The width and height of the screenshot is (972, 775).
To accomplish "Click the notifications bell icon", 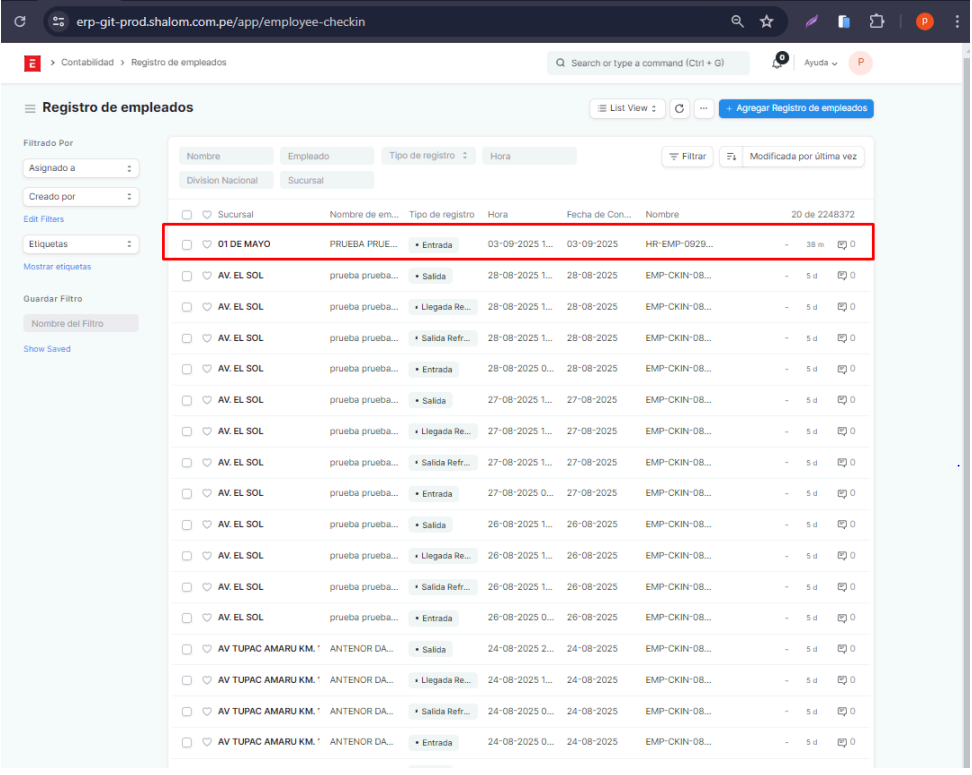I will (779, 62).
